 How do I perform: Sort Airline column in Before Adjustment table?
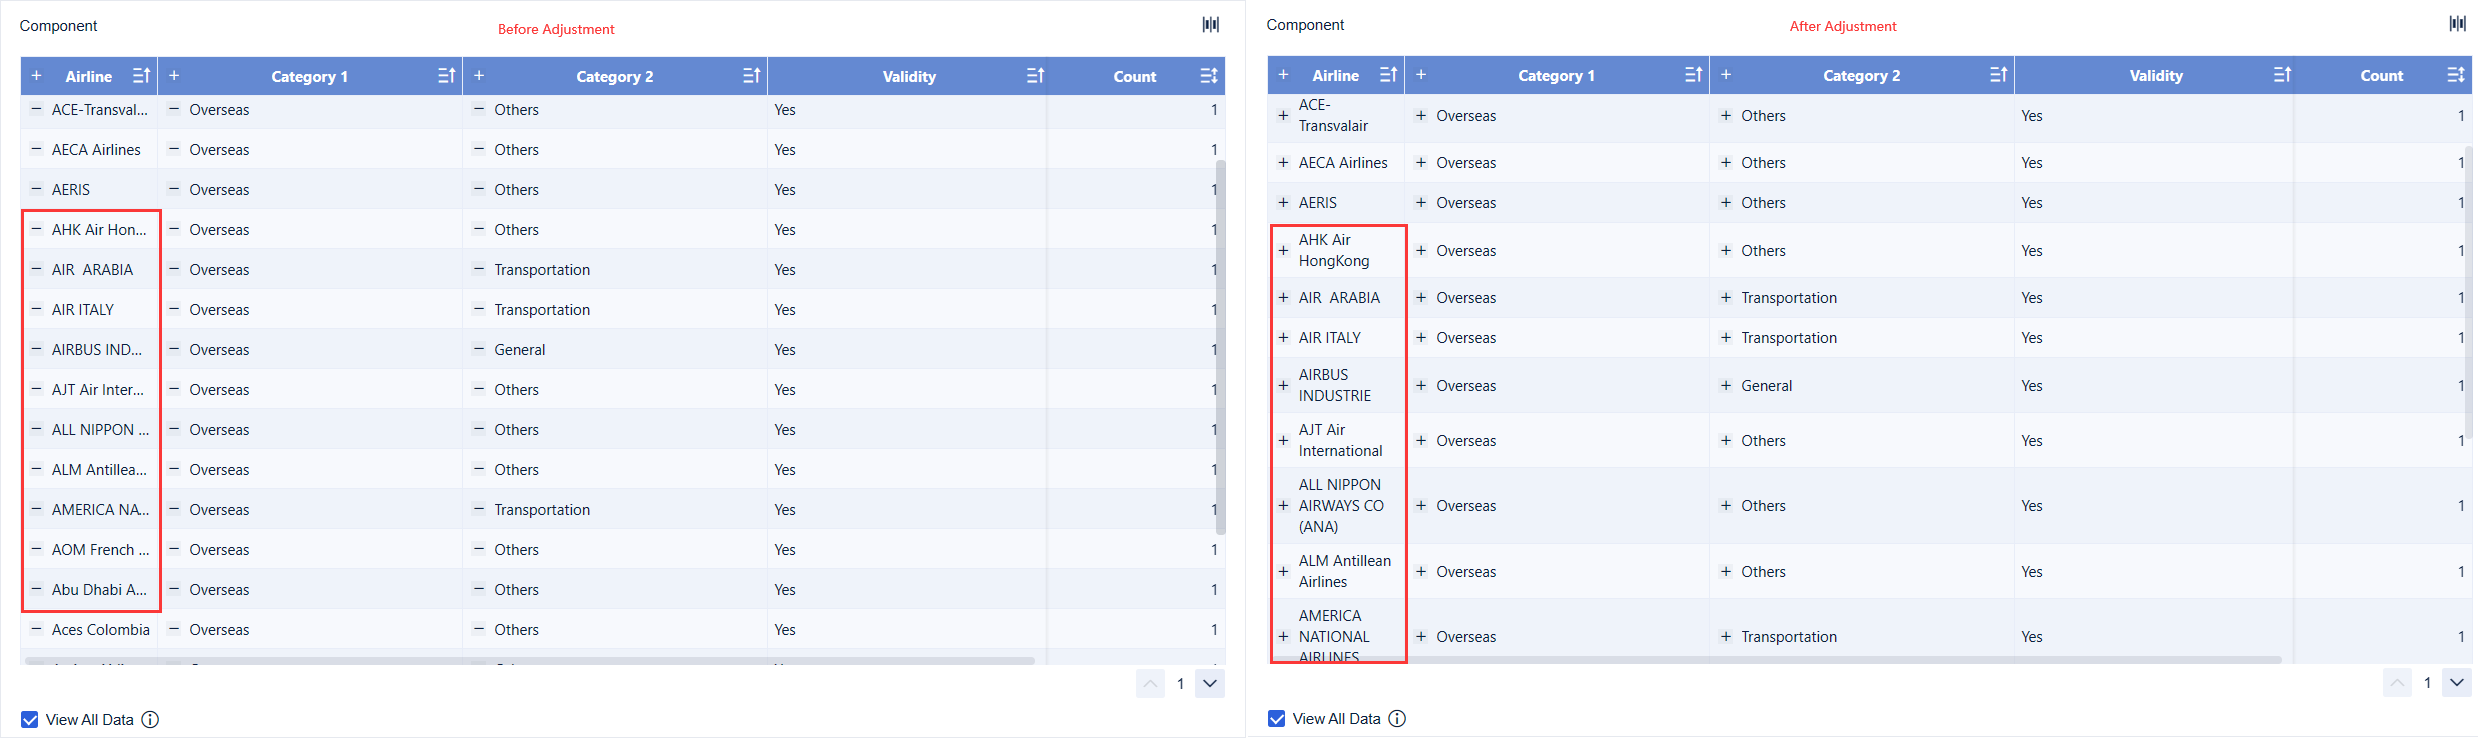(142, 76)
